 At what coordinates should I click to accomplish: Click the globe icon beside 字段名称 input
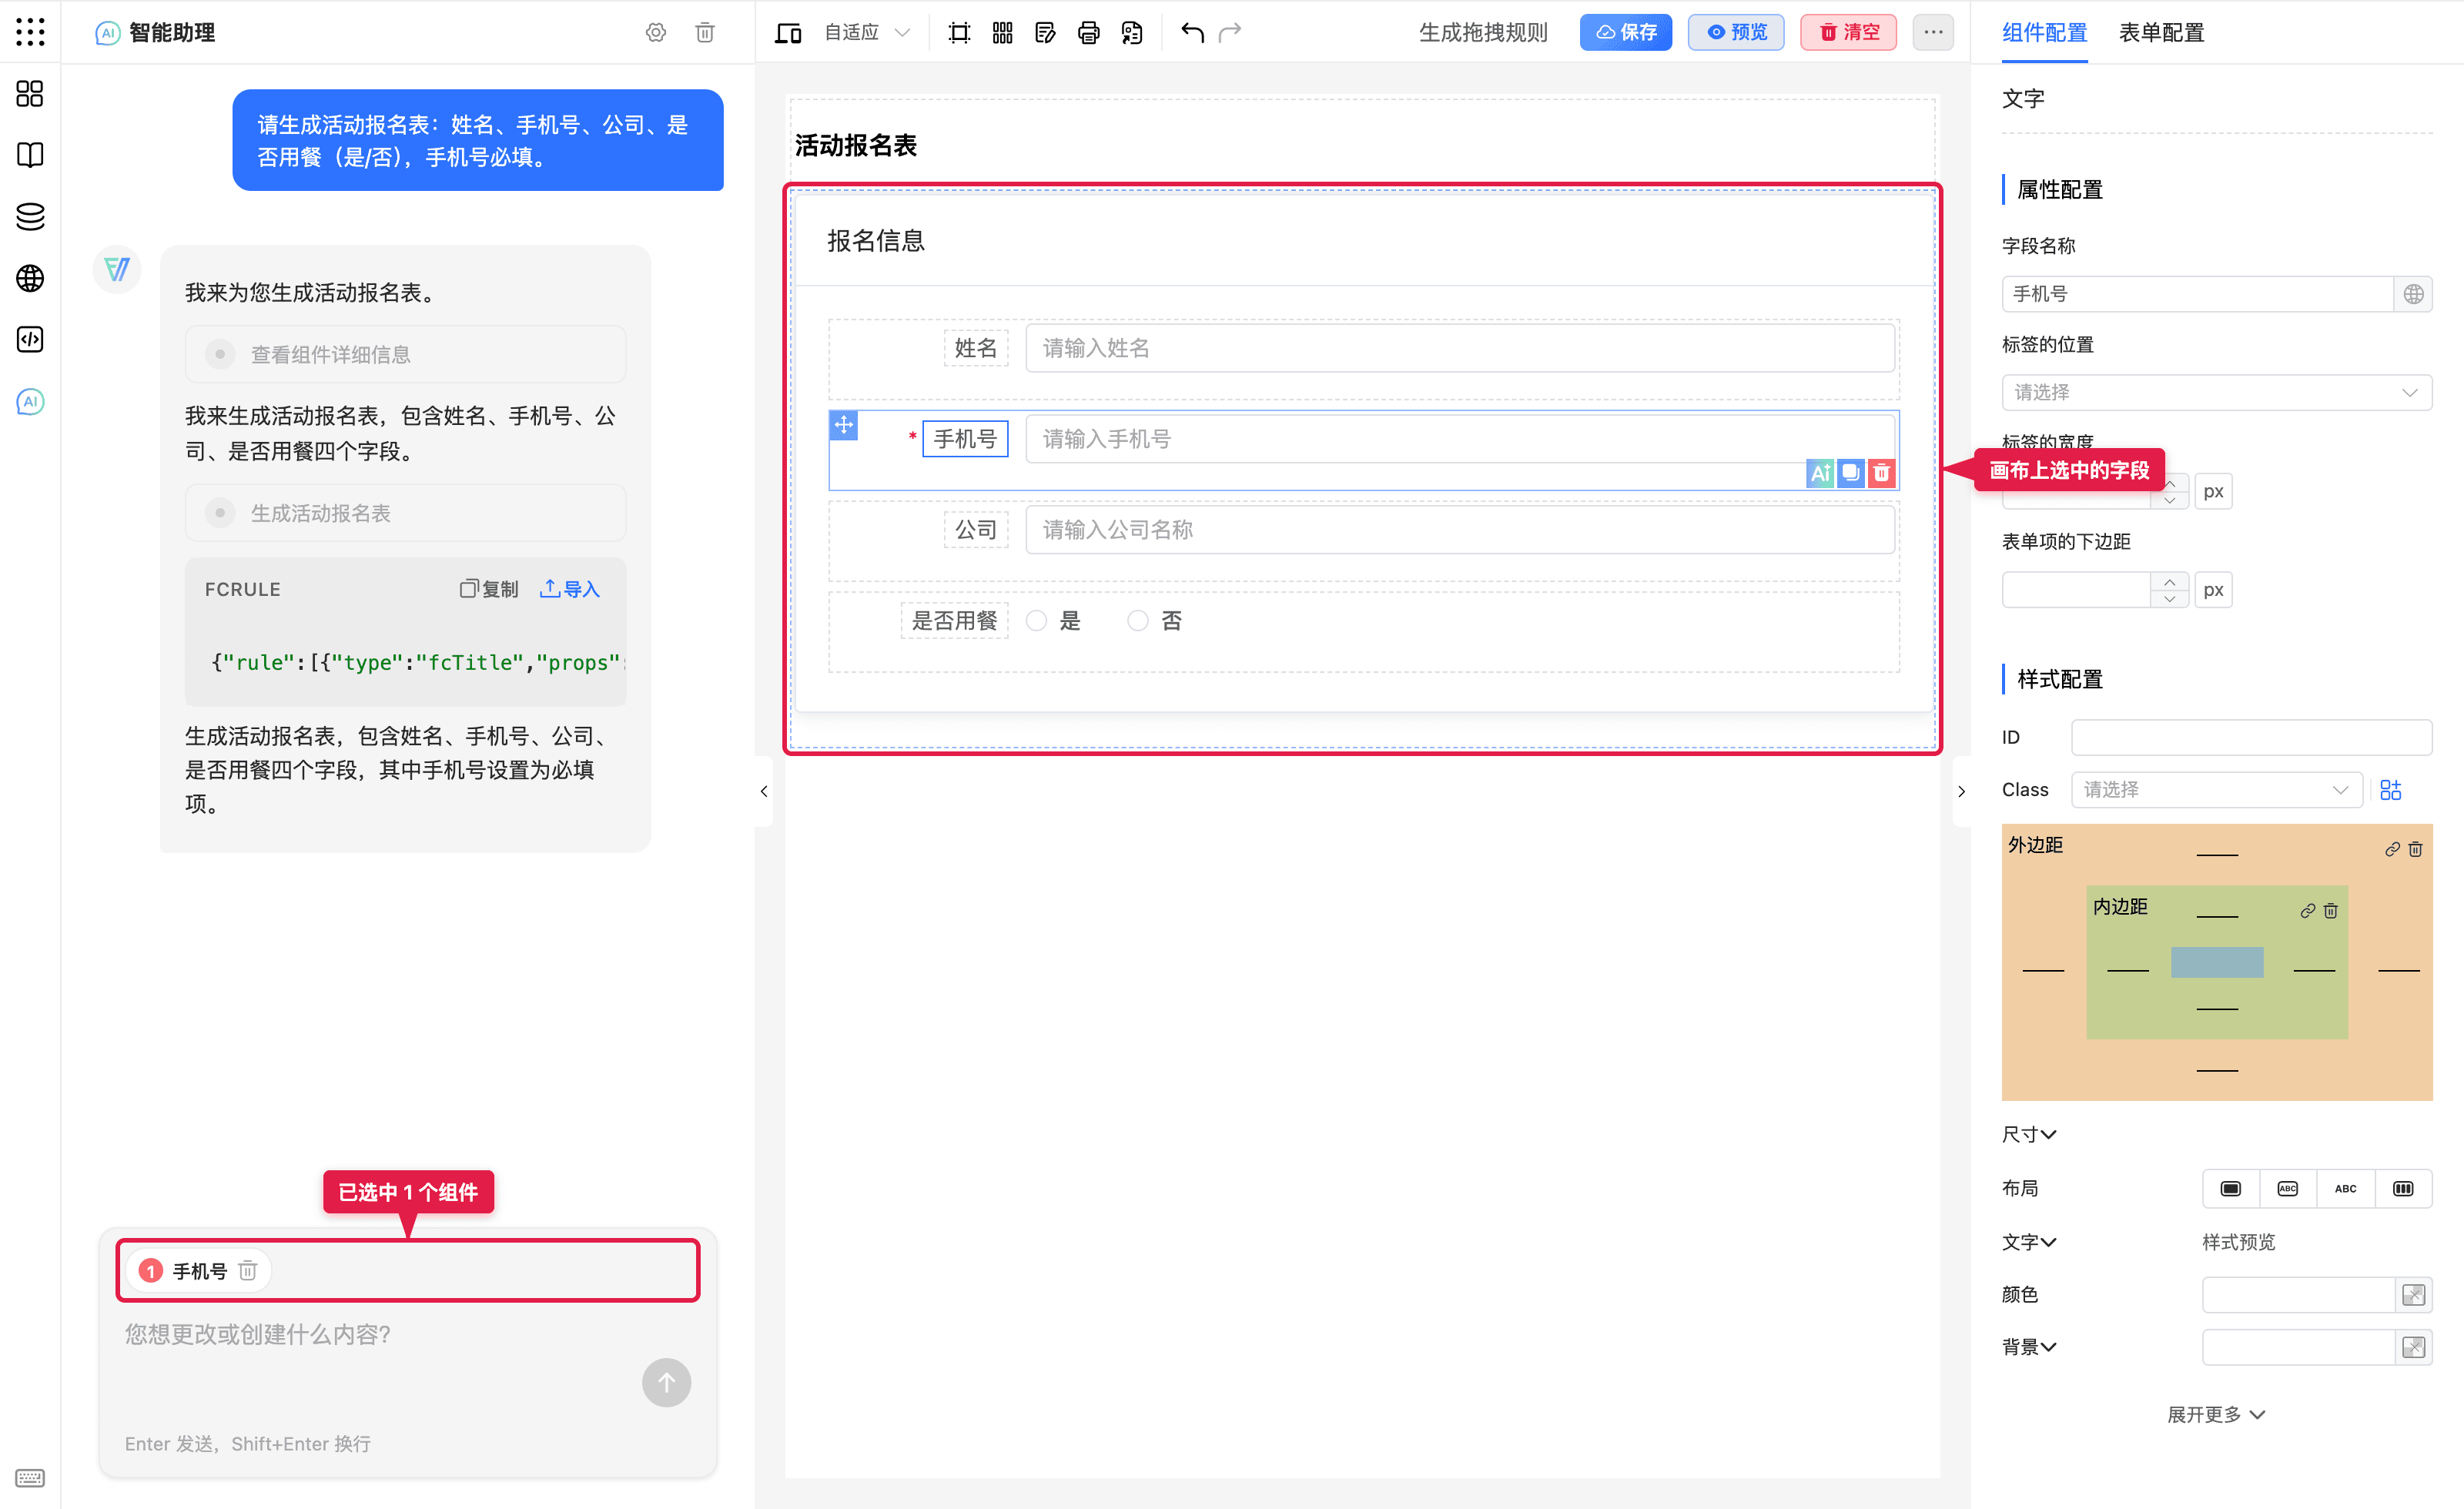2413,294
